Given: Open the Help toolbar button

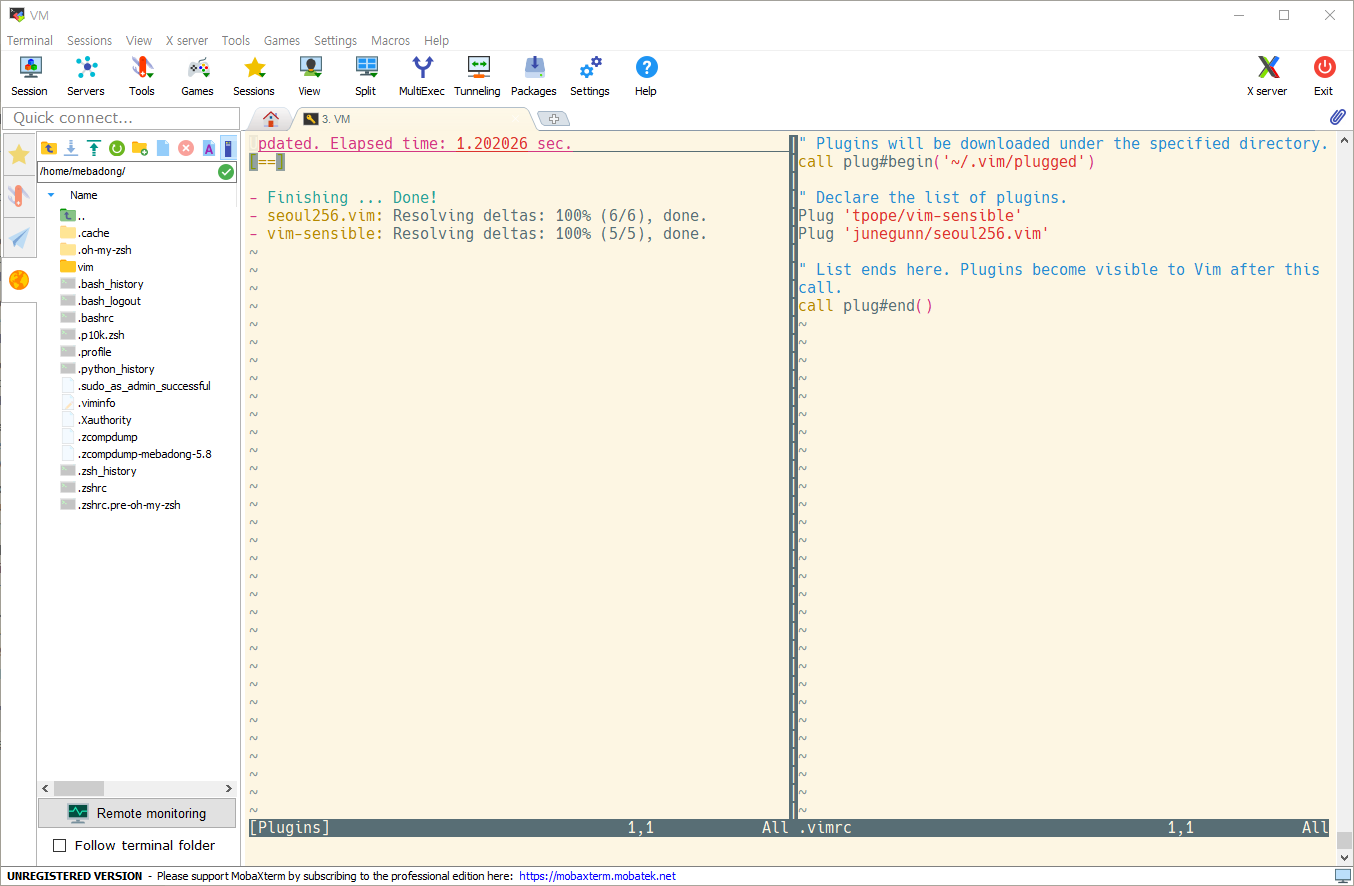Looking at the screenshot, I should click(x=646, y=76).
